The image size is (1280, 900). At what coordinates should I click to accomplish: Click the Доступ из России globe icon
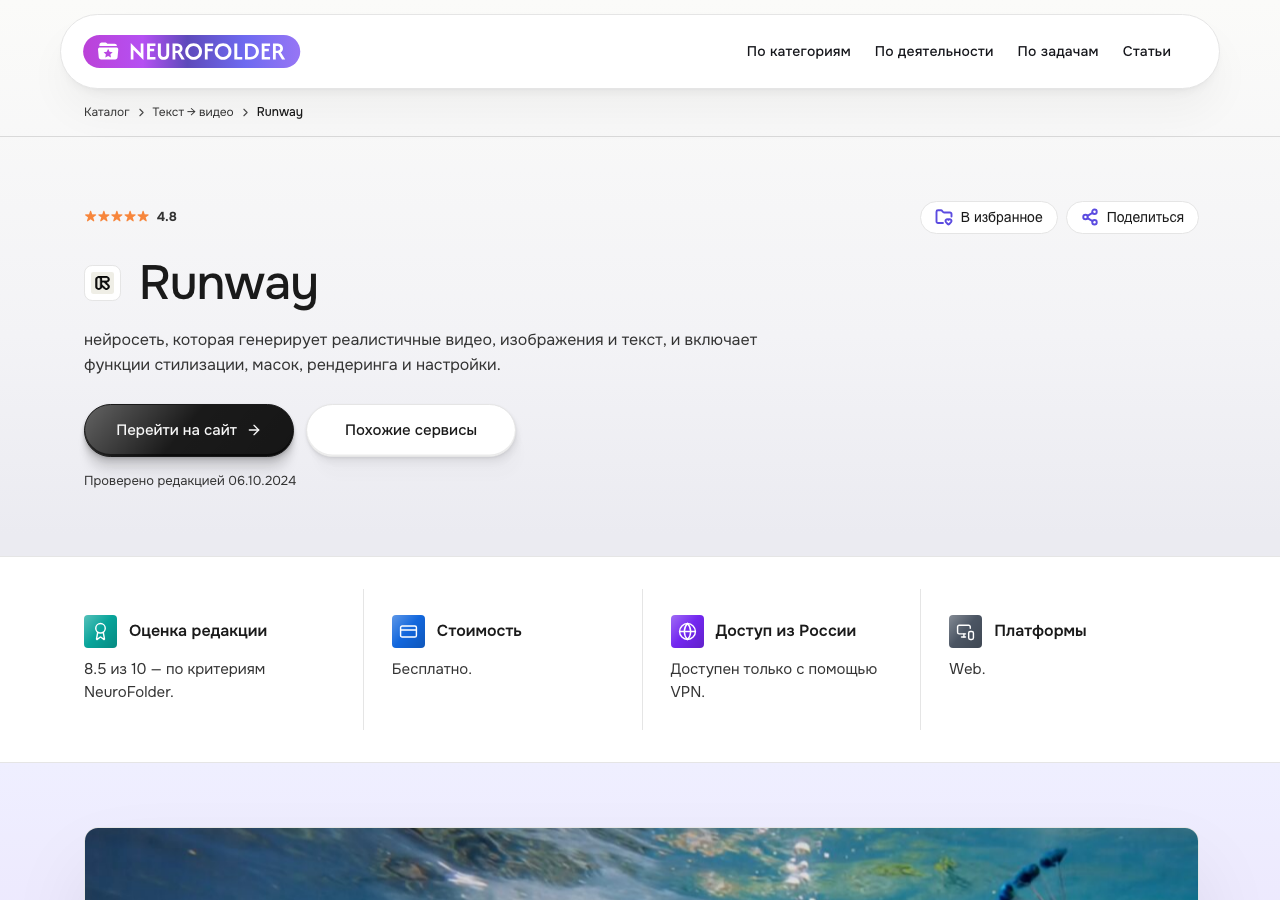tap(687, 631)
